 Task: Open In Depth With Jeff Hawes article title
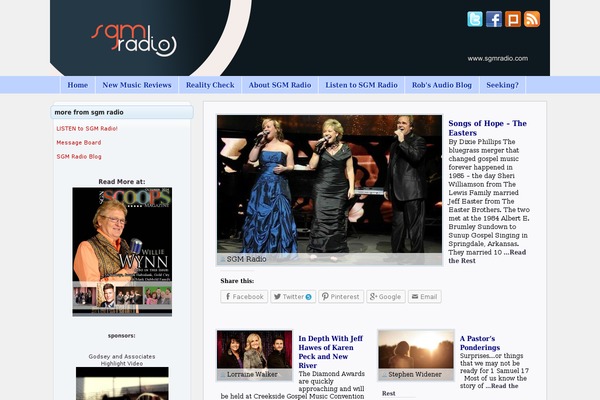tap(331, 352)
